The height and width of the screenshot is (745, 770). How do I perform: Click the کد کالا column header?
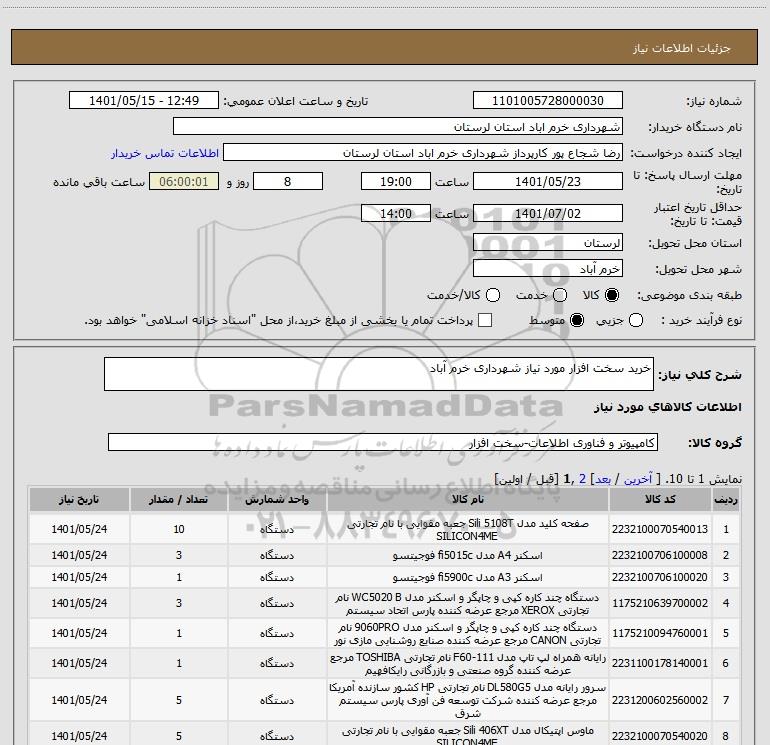tap(660, 499)
